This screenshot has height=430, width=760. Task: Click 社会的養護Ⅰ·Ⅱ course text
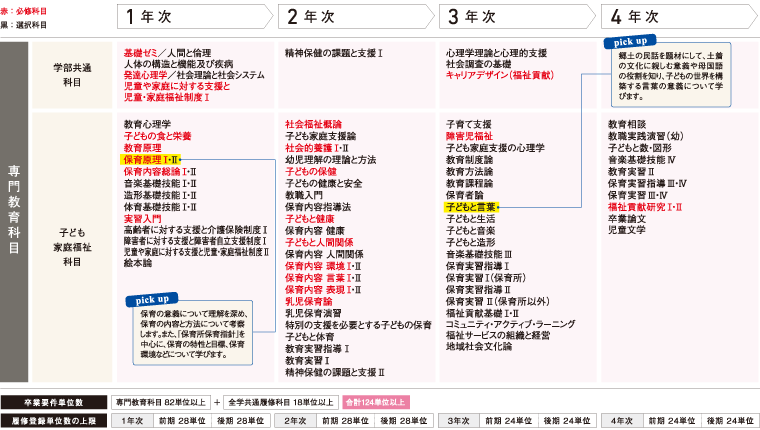(317, 148)
